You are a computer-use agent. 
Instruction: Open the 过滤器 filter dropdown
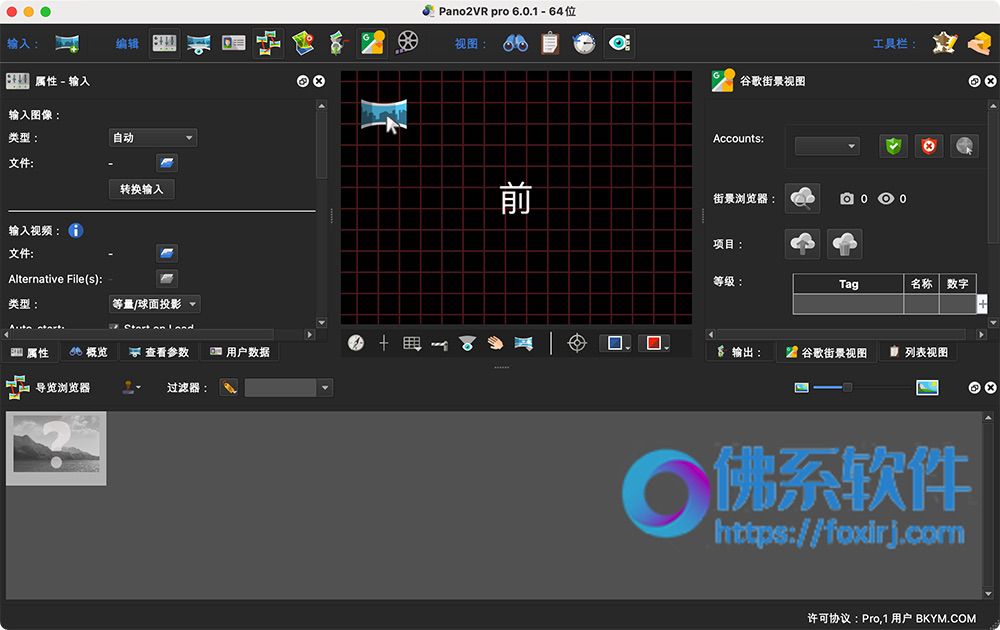[x=288, y=388]
